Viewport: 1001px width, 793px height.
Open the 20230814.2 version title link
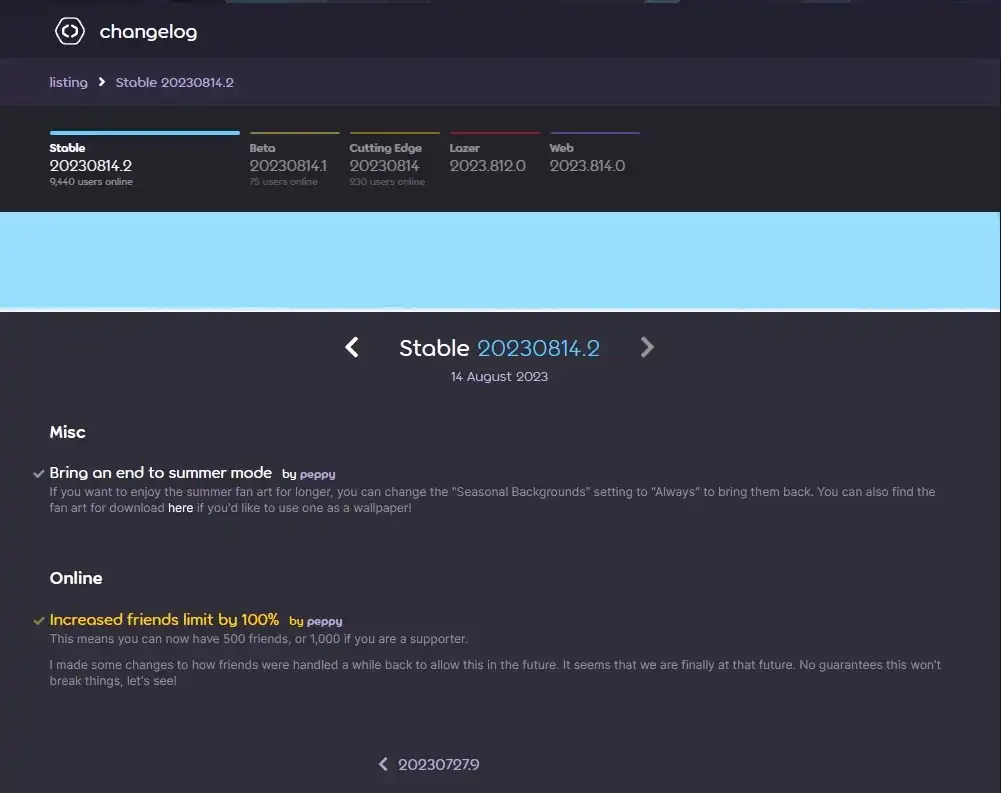(538, 348)
